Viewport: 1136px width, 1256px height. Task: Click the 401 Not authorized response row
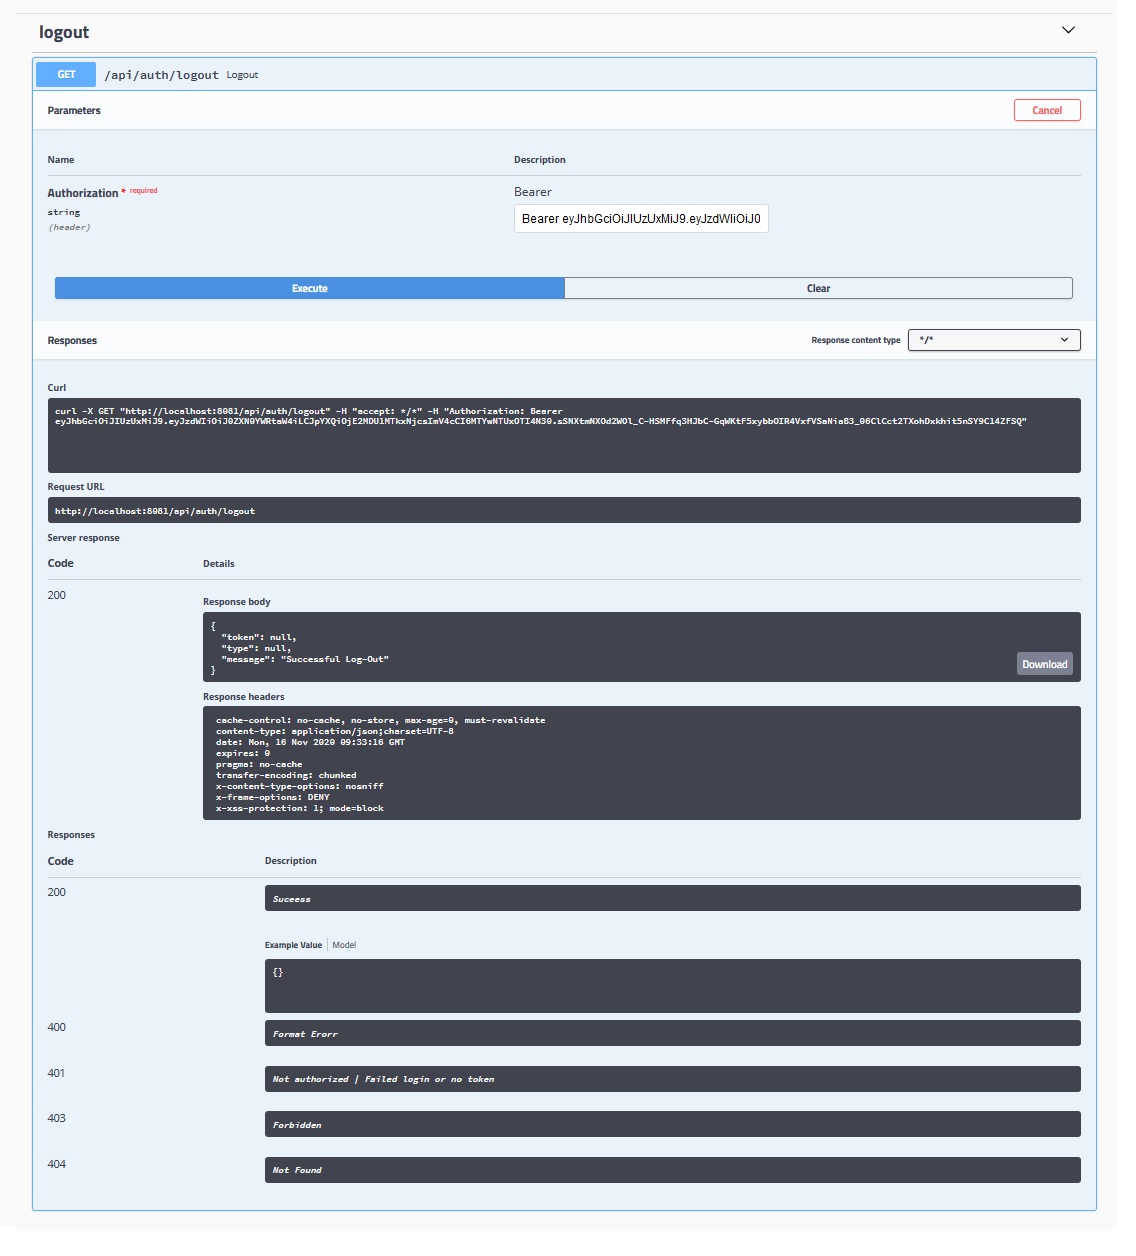coord(672,1079)
